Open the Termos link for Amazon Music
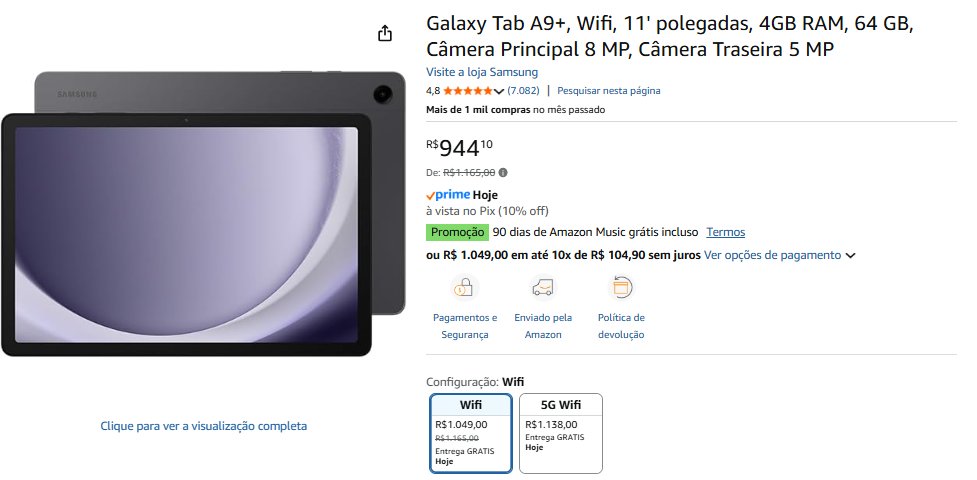 [725, 232]
